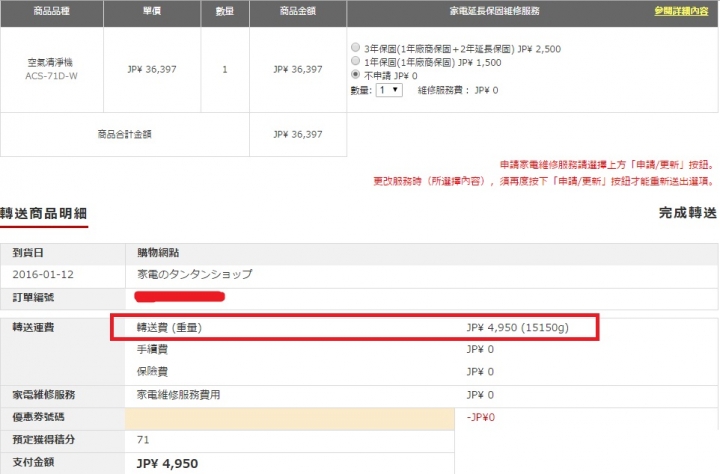Click the 完成轉送 heading
This screenshot has height=474, width=720.
point(688,213)
